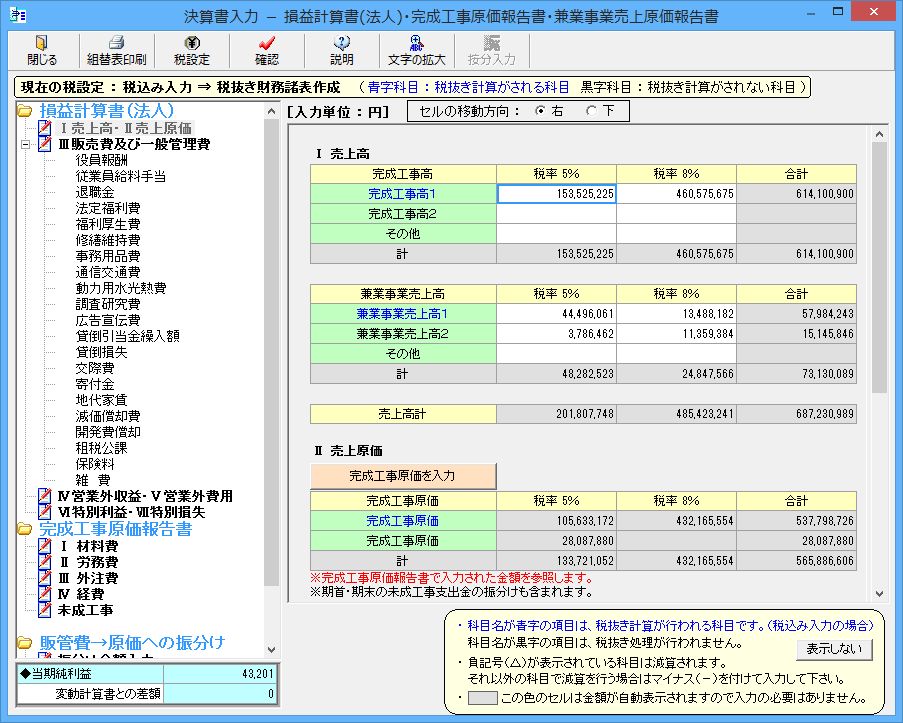
Task: Select 完成工事高1 税率5% input cell
Action: pos(556,194)
